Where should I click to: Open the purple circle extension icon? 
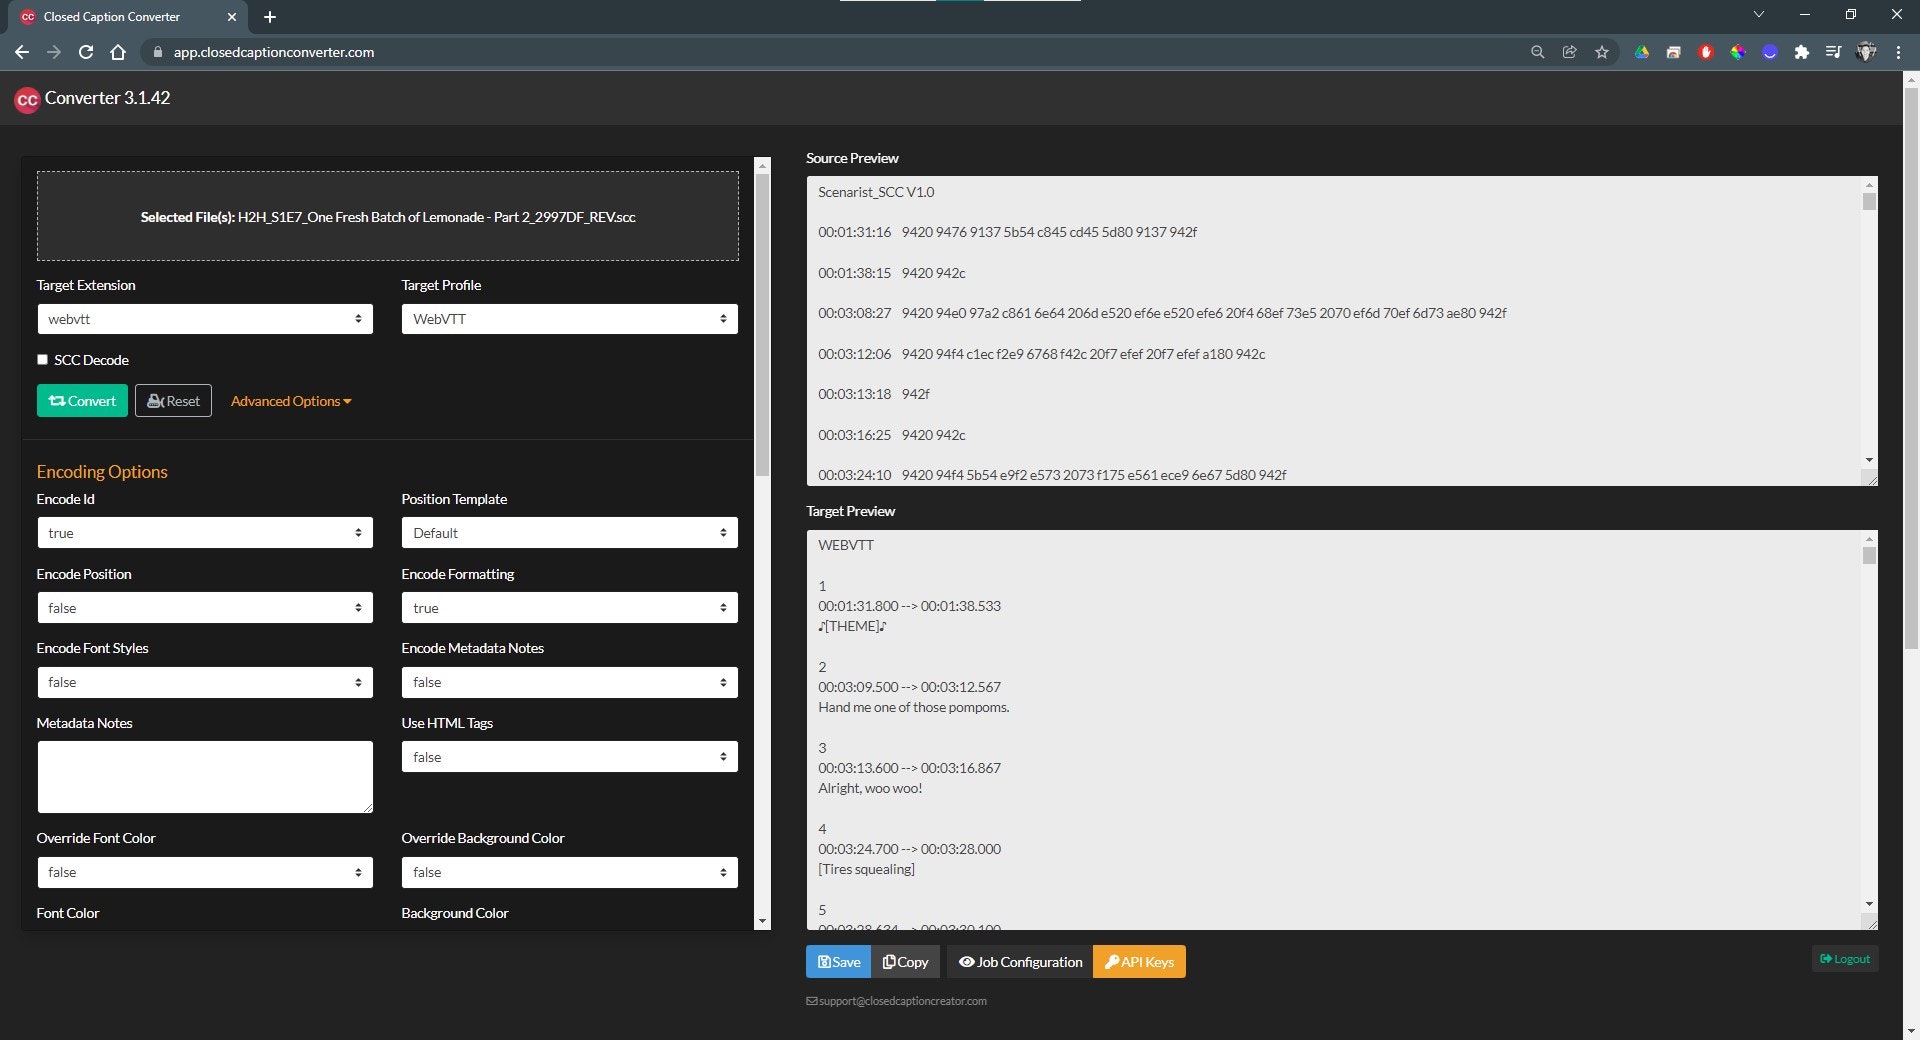coord(1770,52)
